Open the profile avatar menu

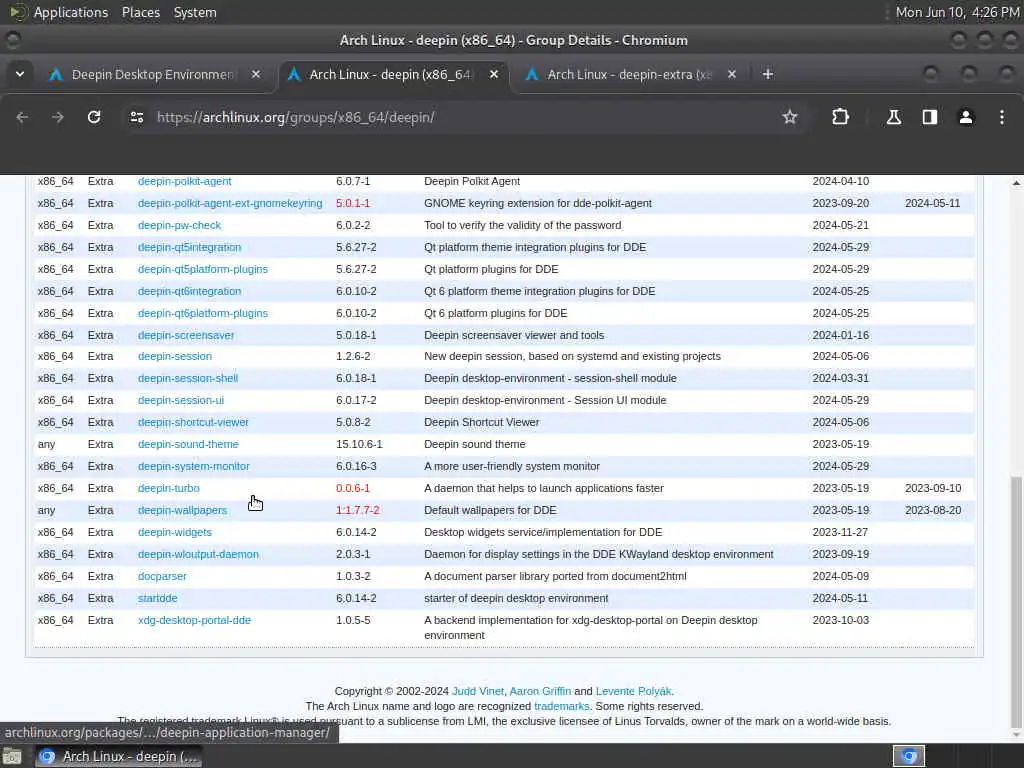[965, 117]
